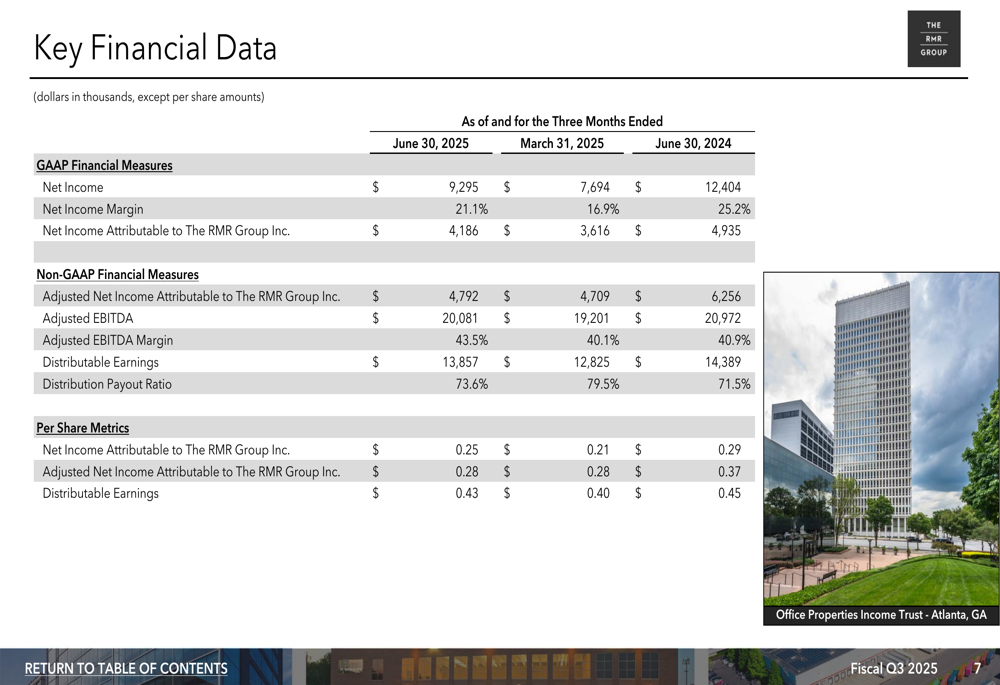Click the page number 7
Screen dimensions: 1000x685
[977, 668]
